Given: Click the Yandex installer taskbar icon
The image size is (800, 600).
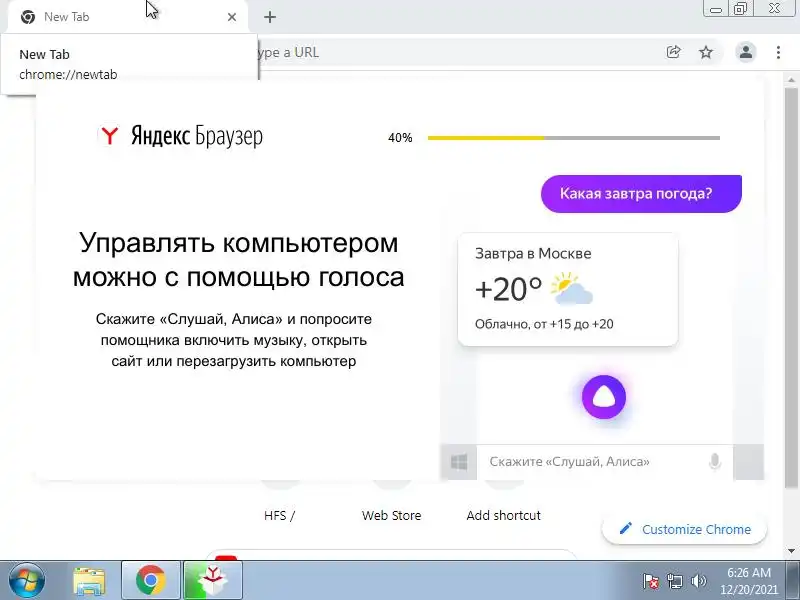Looking at the screenshot, I should 212,580.
